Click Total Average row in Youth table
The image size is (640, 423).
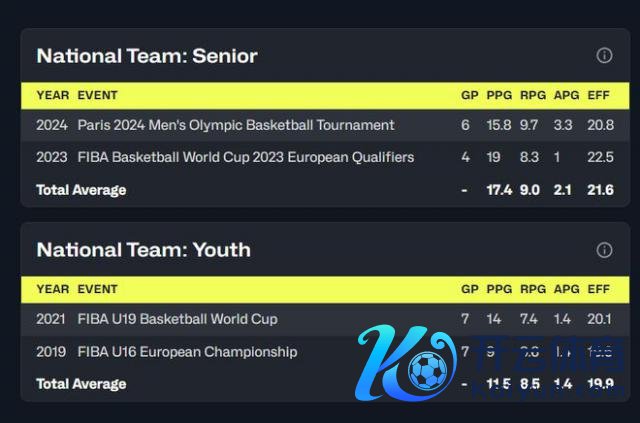[81, 383]
